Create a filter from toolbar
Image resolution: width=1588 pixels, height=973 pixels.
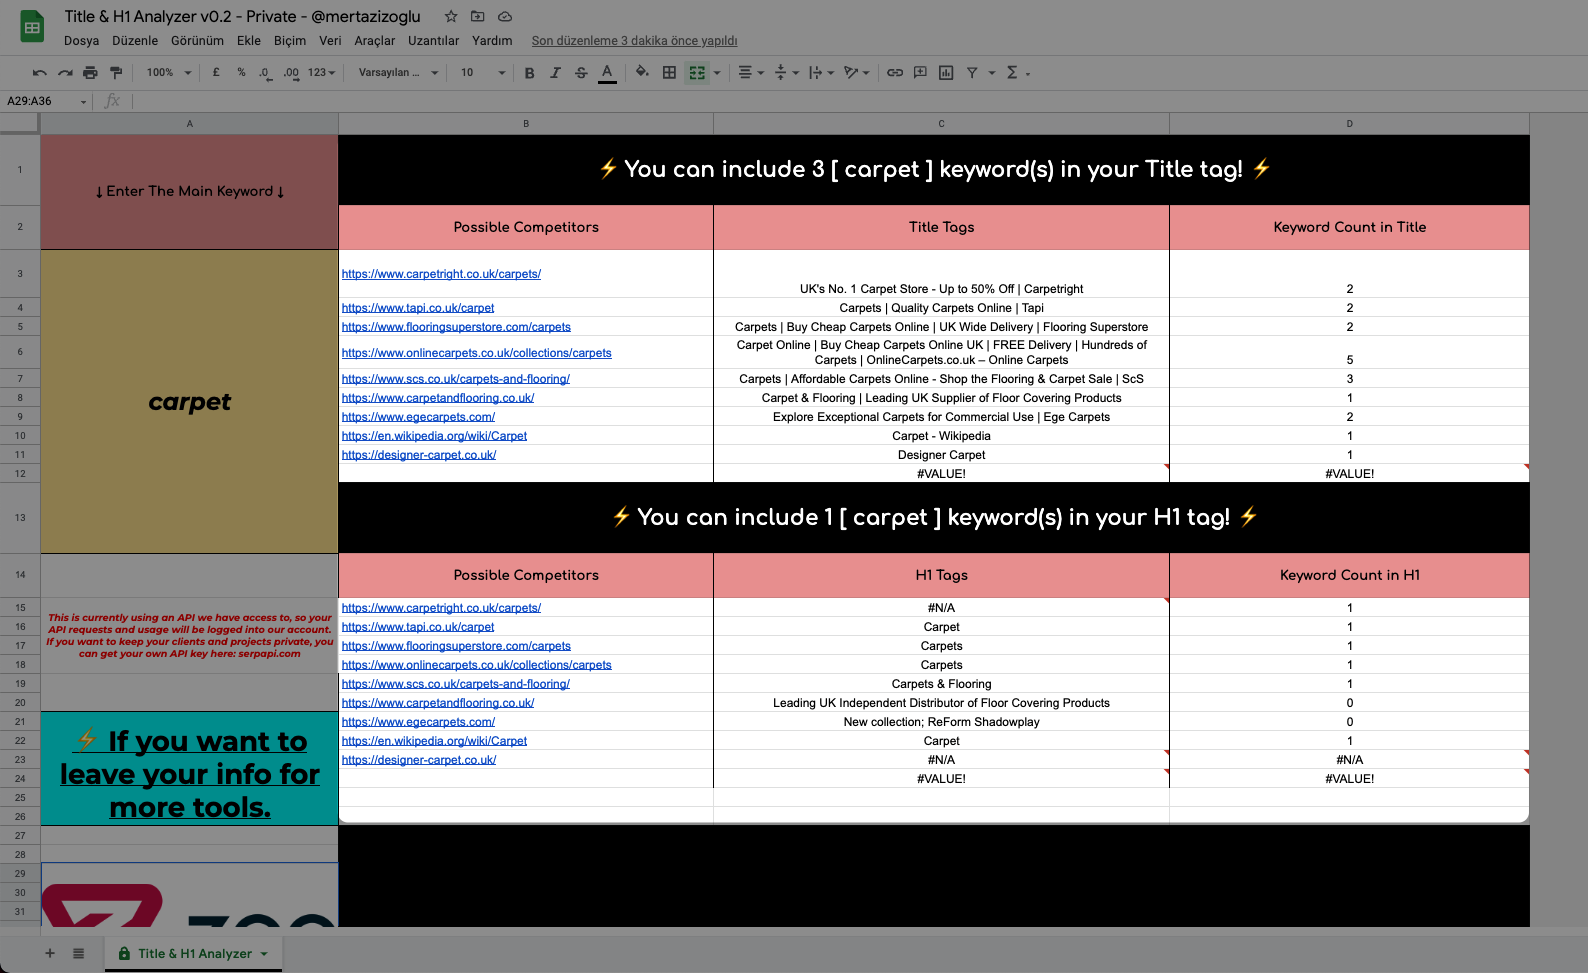tap(972, 72)
